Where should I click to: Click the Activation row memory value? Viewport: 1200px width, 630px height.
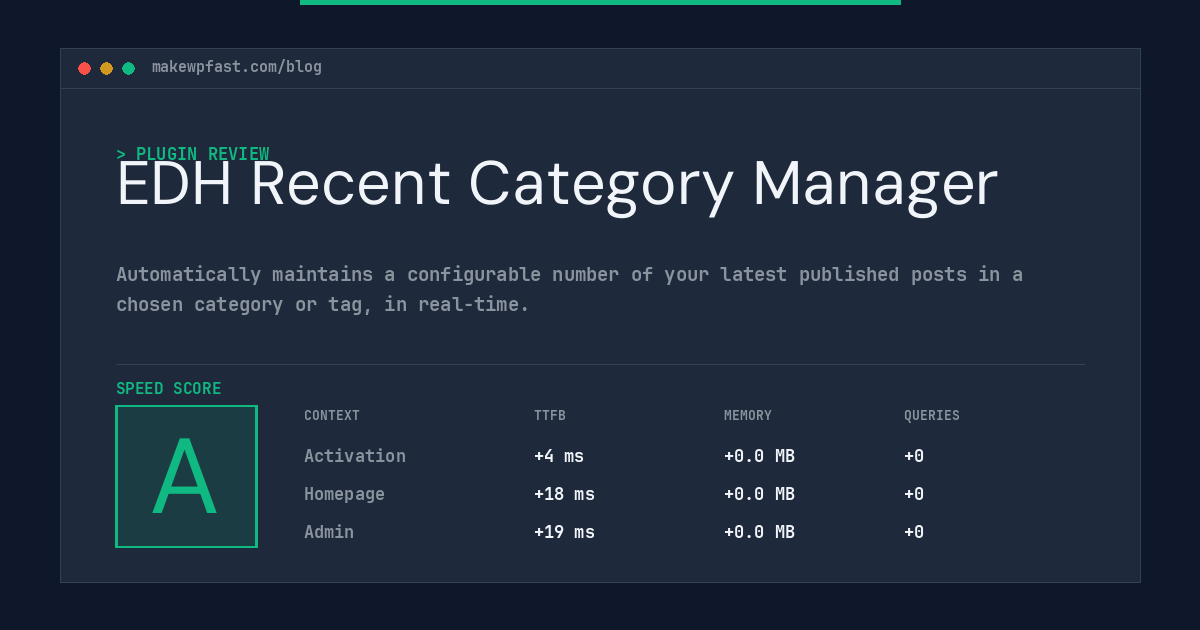point(759,456)
